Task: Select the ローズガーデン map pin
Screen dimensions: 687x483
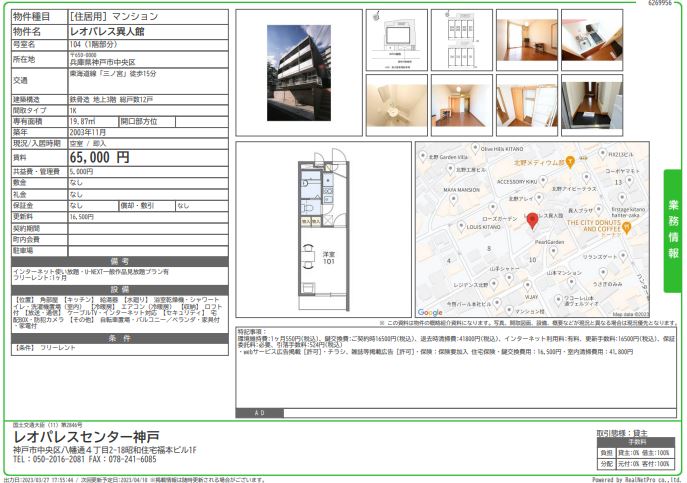Action: coord(492,208)
